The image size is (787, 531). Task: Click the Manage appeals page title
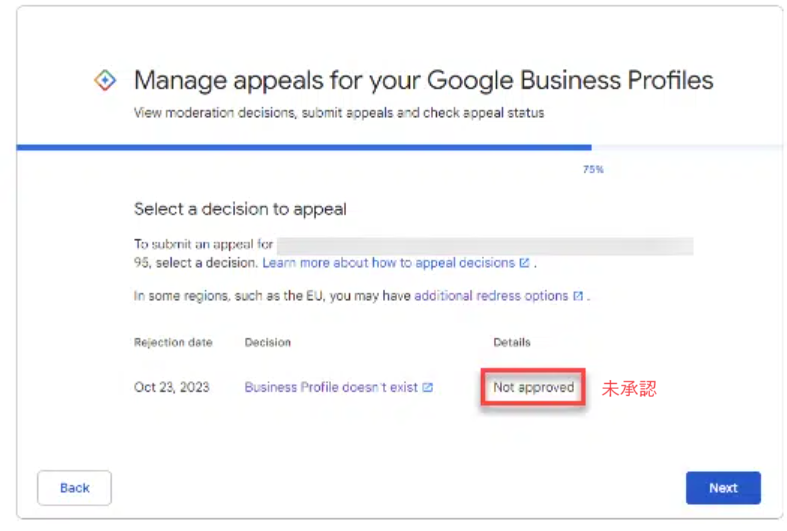point(424,80)
